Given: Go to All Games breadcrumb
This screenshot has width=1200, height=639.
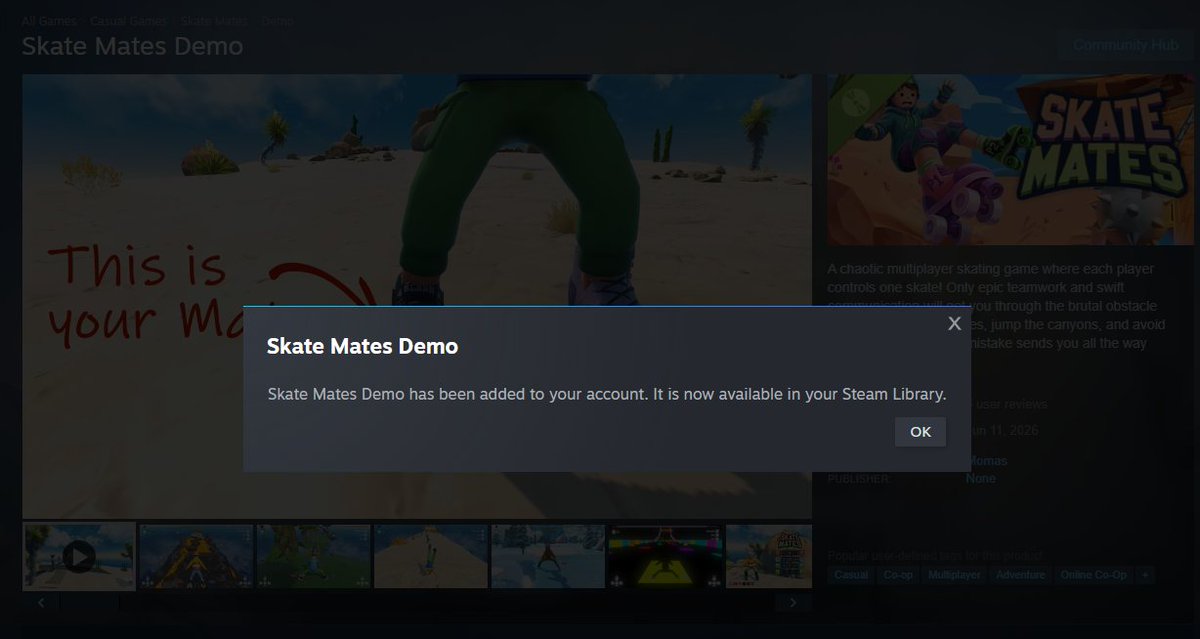Looking at the screenshot, I should tap(49, 20).
